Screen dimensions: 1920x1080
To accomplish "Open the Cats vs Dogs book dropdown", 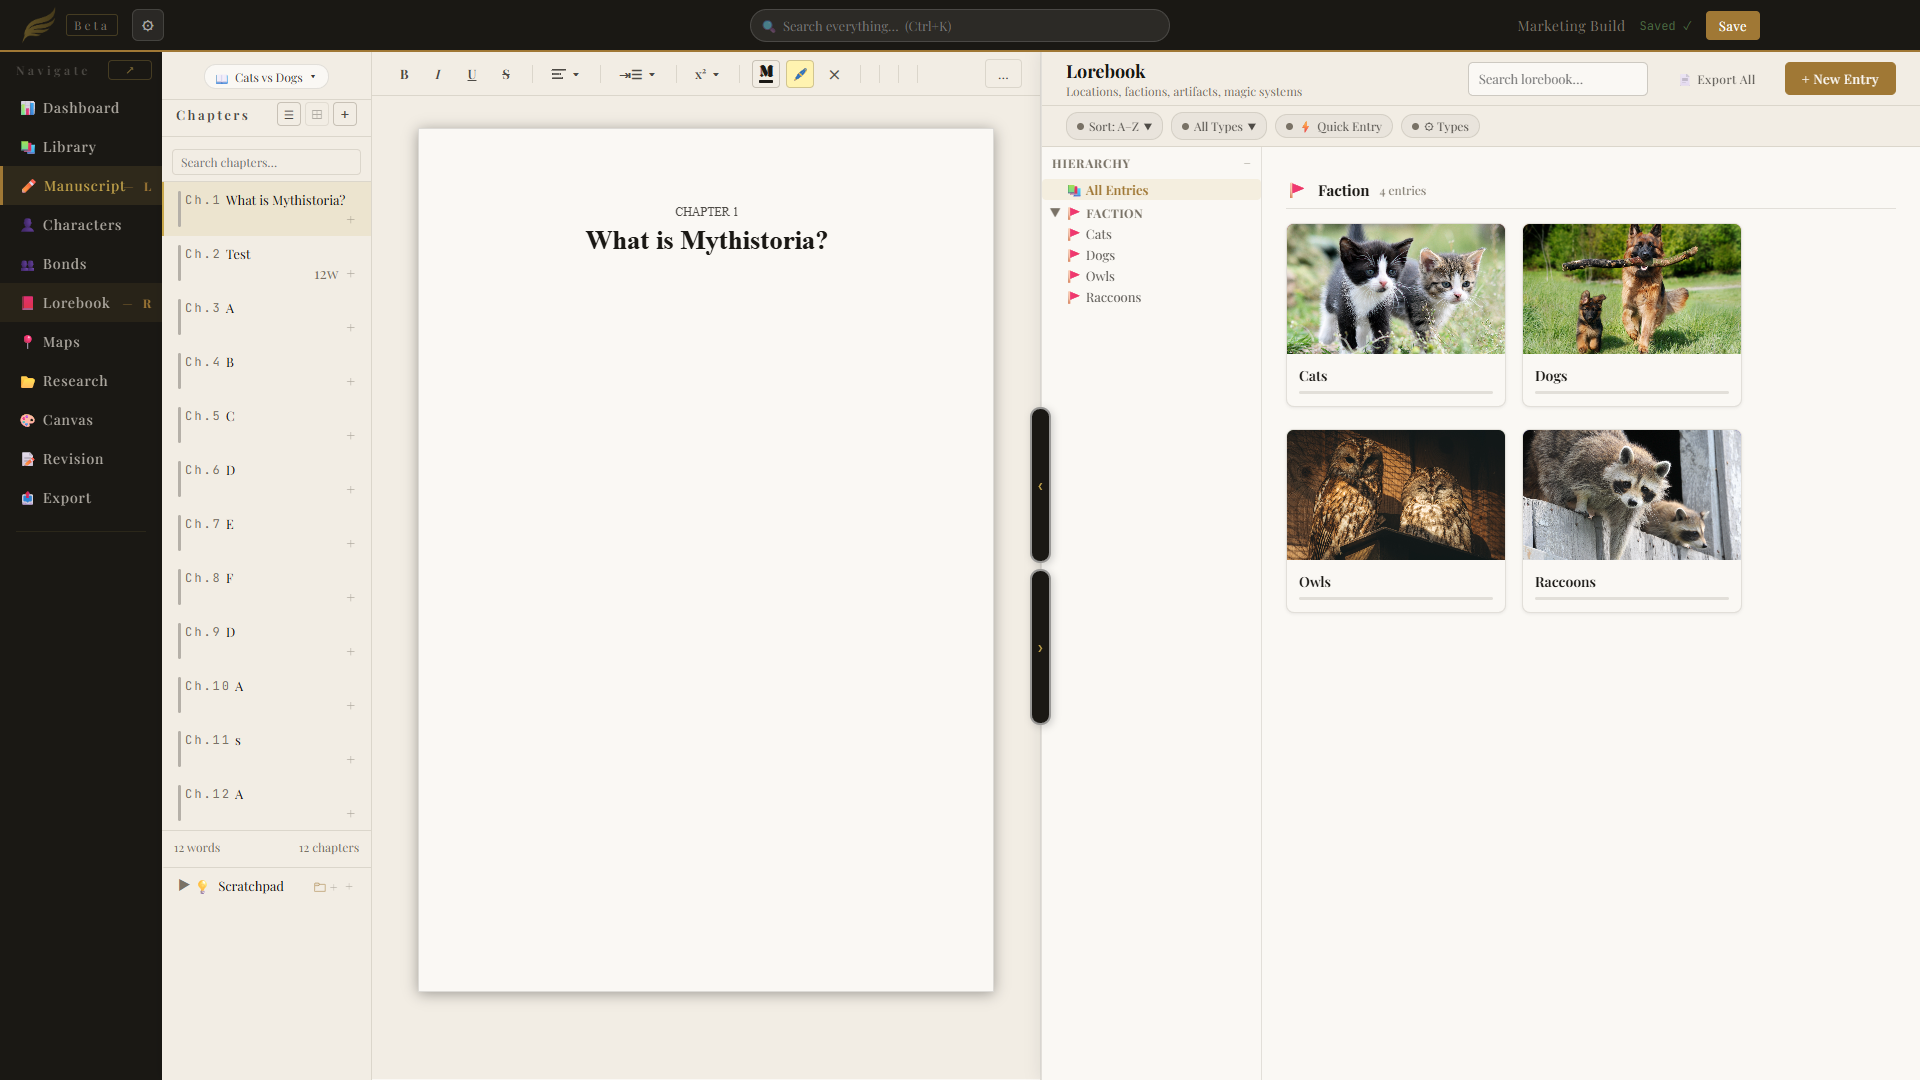I will (267, 77).
